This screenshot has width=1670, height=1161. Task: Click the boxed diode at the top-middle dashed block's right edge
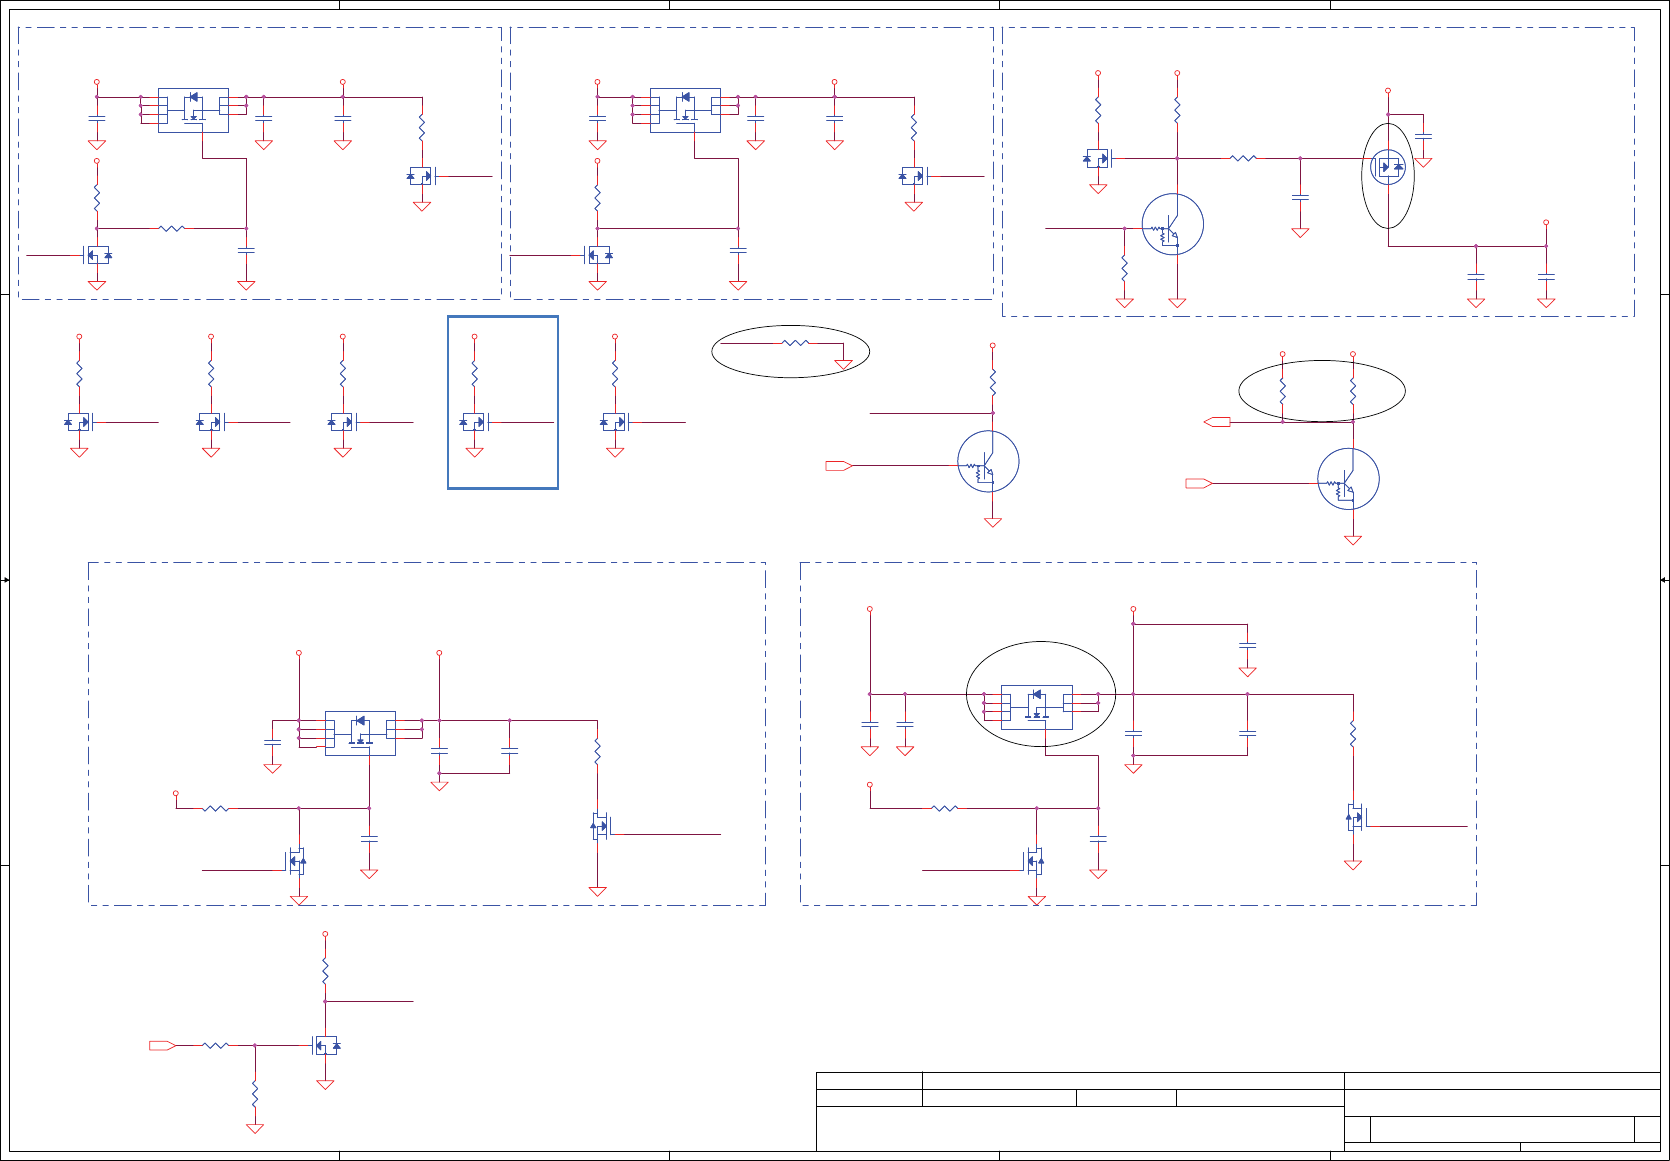point(913,176)
